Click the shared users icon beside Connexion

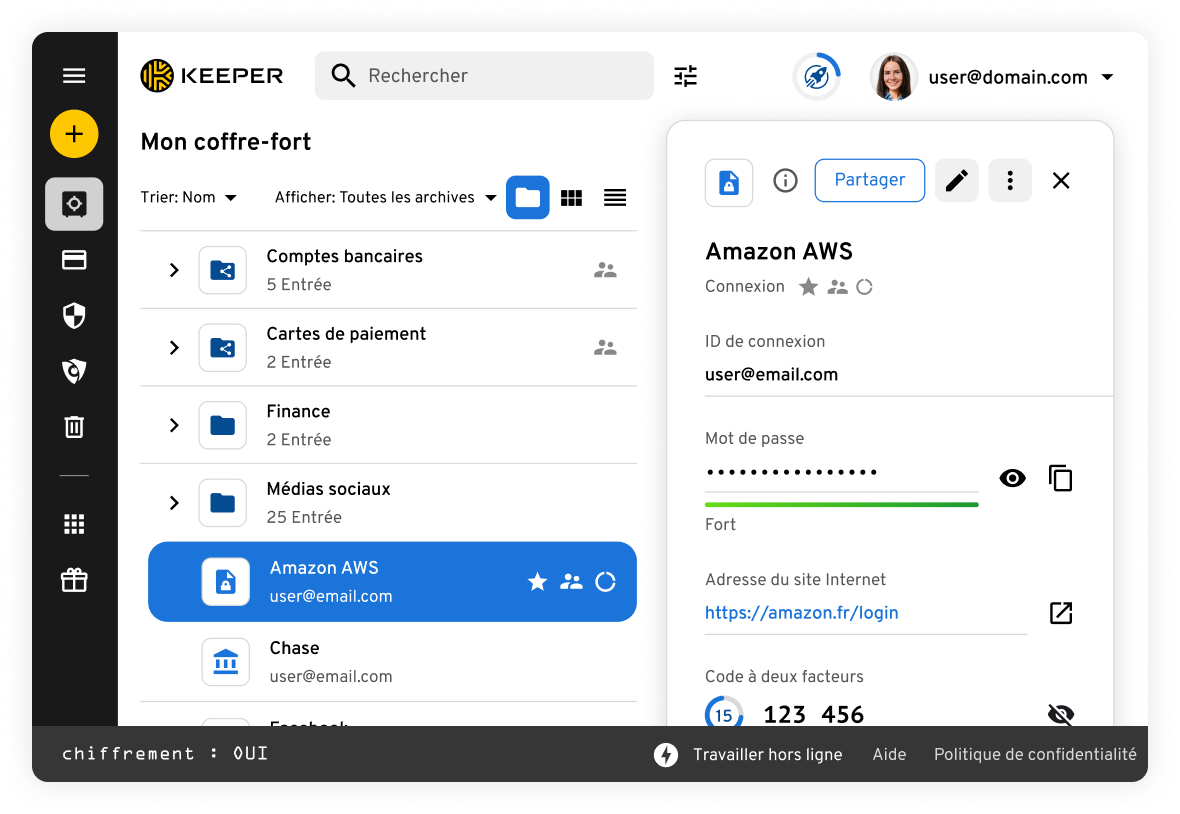(x=838, y=287)
